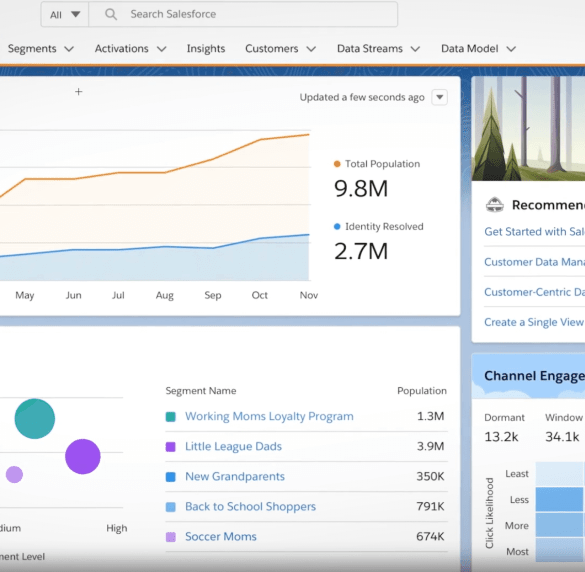Click the More heatmap row cell
This screenshot has width=585, height=572.
point(560,525)
